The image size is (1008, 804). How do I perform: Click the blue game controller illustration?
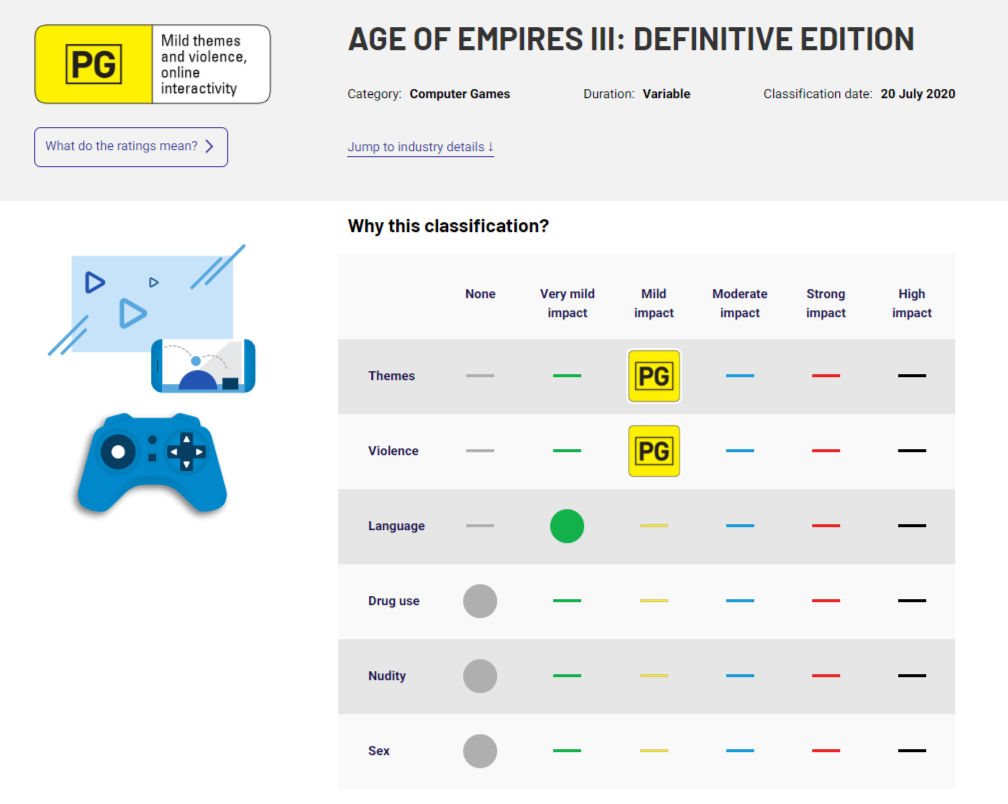[x=152, y=463]
